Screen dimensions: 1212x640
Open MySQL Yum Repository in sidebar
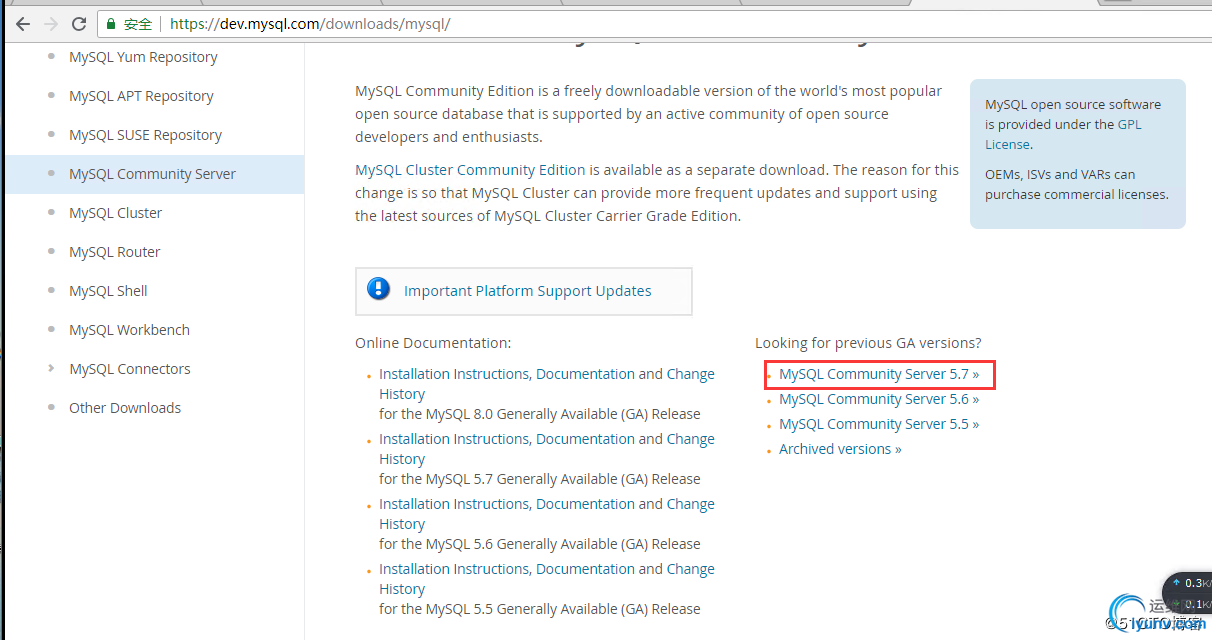click(143, 57)
